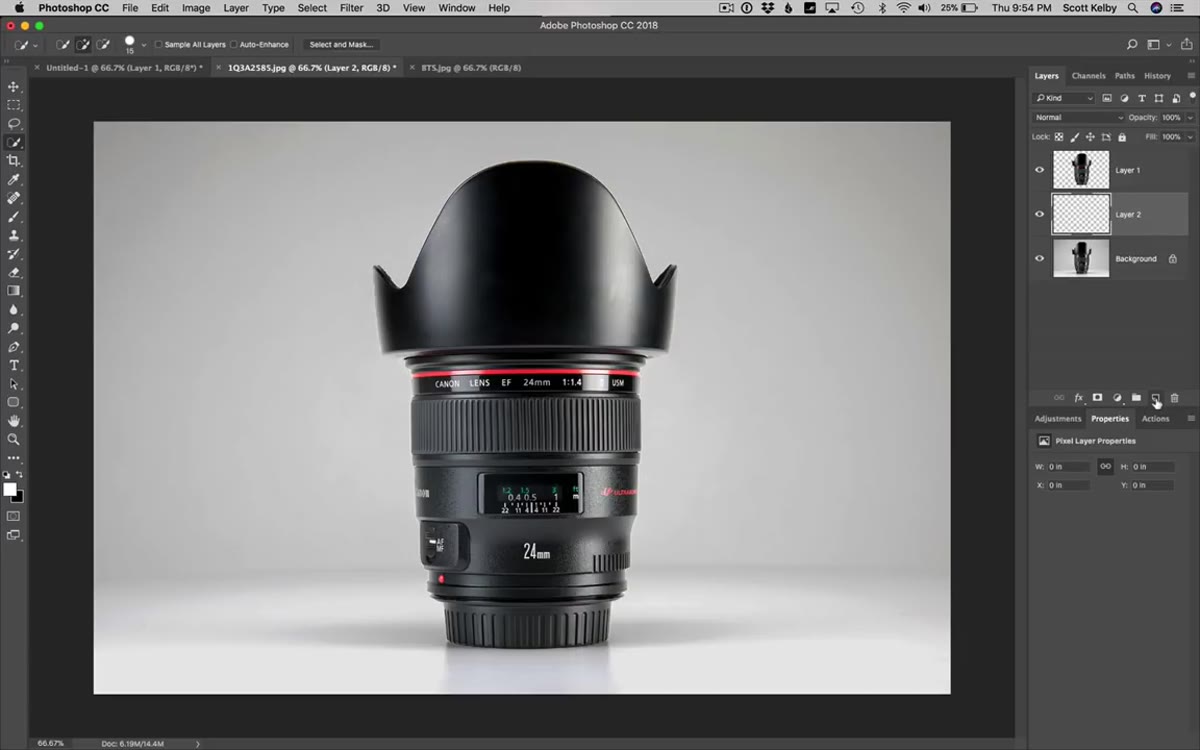Screen dimensions: 1200x750
Task: Open the Opacity slider dropdown arrow
Action: point(1190,118)
